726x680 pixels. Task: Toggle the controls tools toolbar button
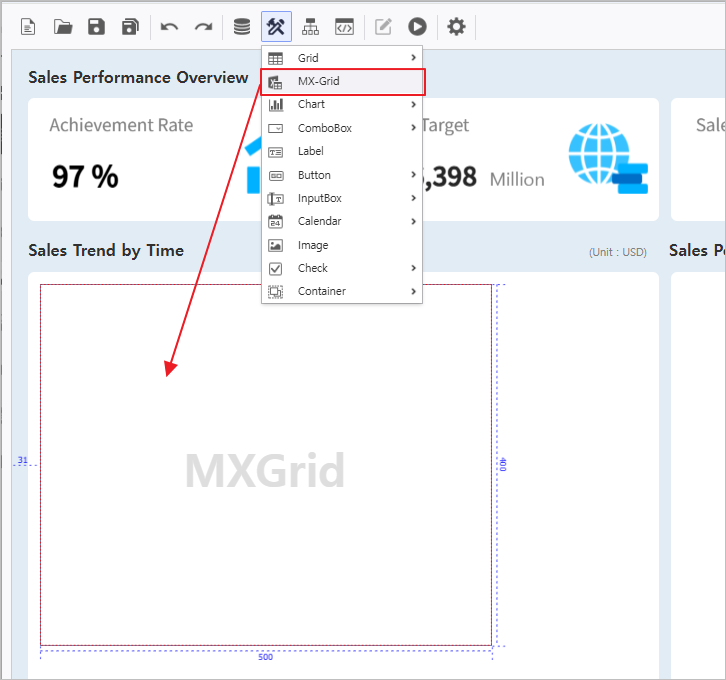tap(276, 27)
